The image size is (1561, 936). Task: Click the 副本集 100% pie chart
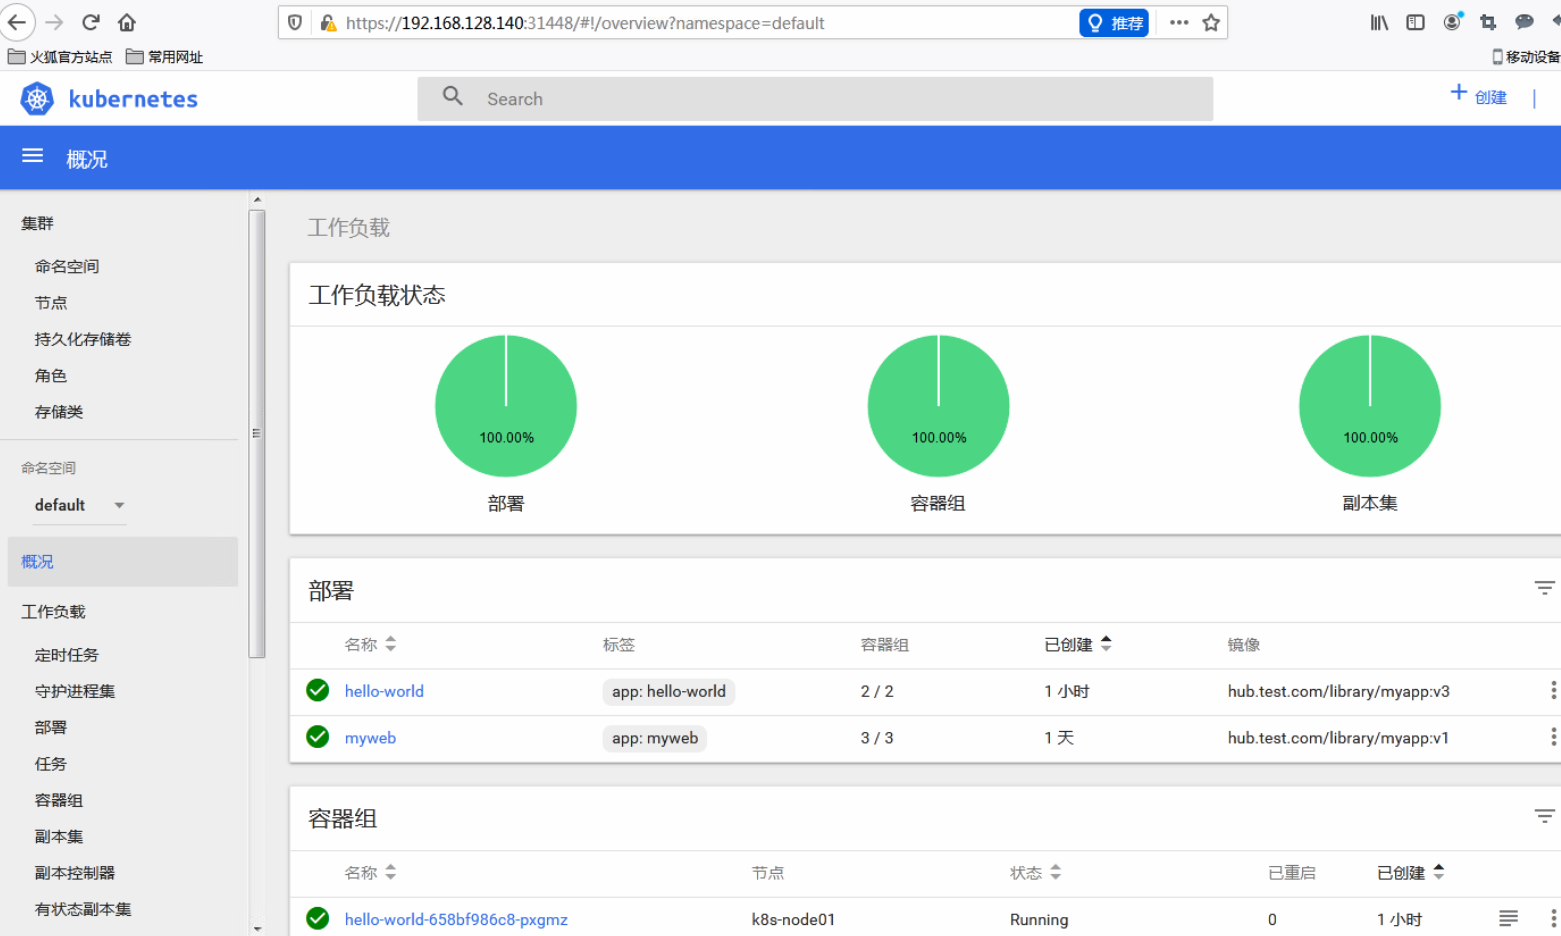click(x=1370, y=406)
